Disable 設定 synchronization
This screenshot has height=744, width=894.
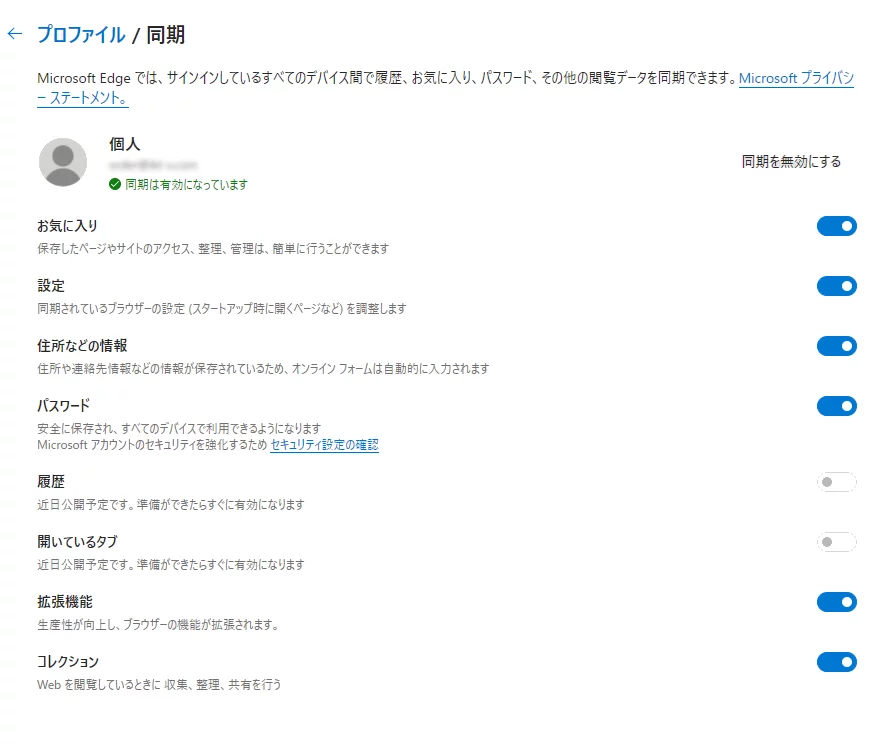pyautogui.click(x=836, y=286)
